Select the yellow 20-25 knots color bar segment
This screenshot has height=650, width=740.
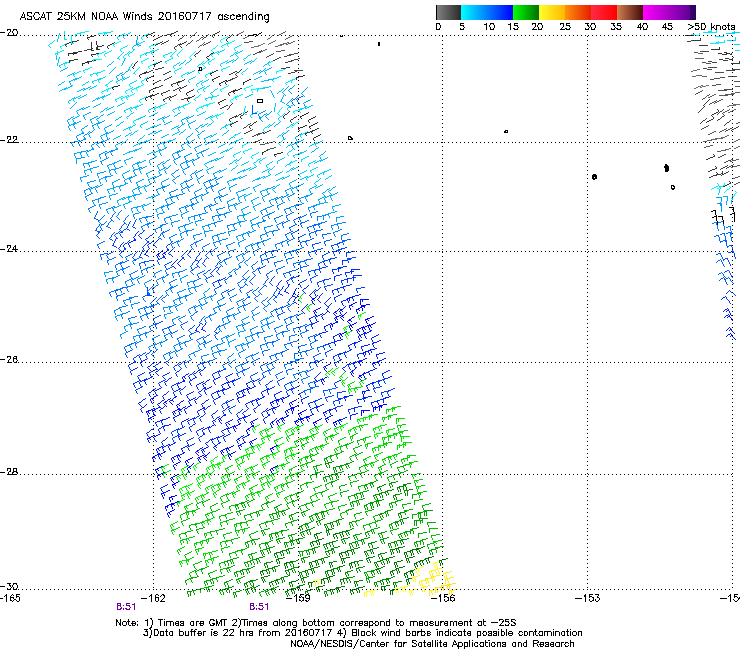pos(552,12)
